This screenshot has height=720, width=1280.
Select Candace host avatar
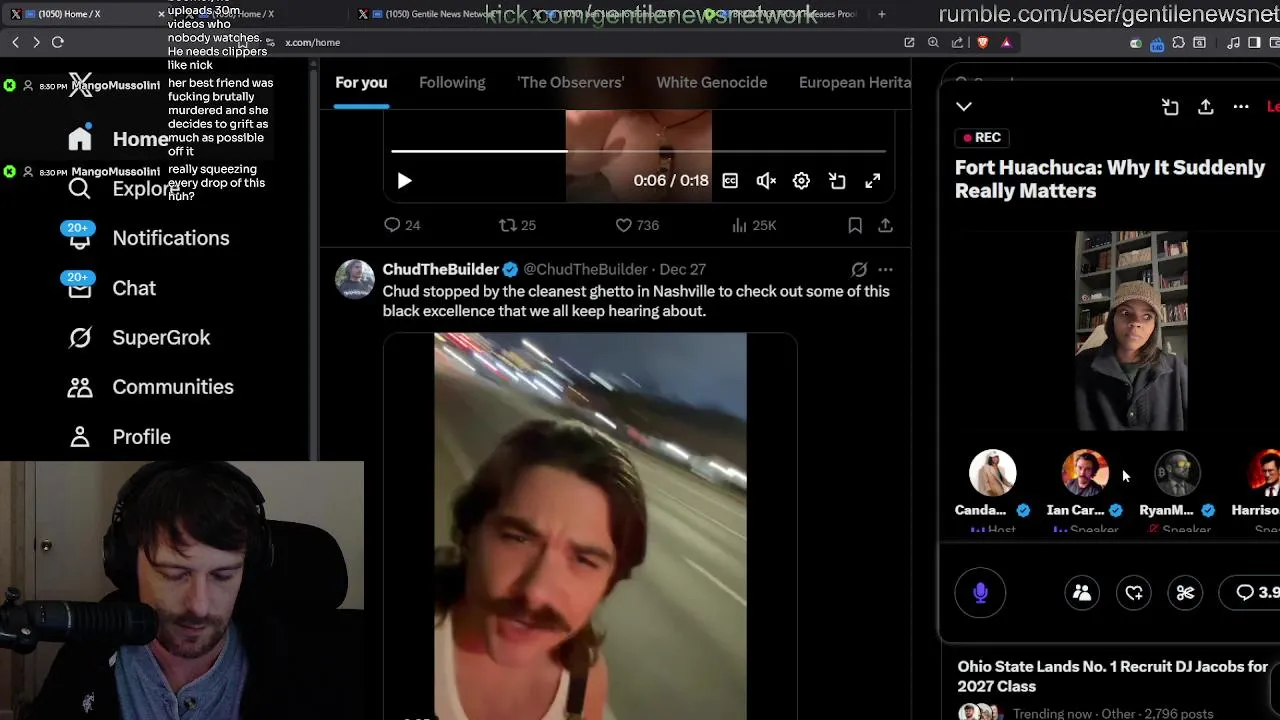coord(992,473)
